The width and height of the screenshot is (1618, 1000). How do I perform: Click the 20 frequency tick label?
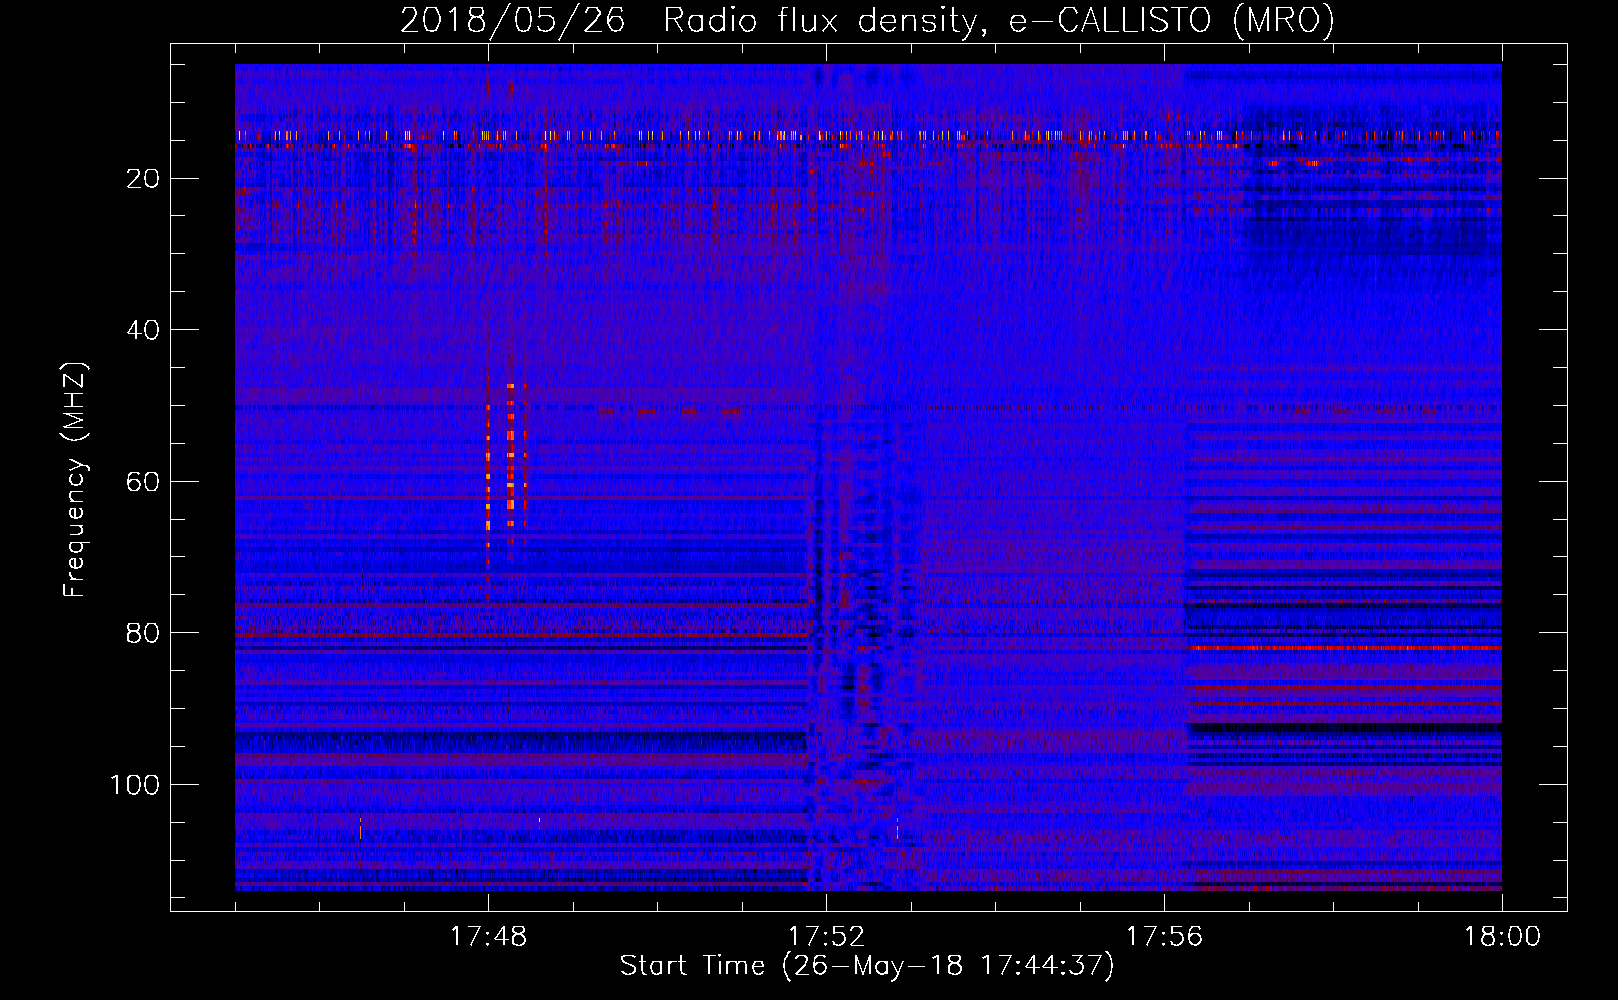pyautogui.click(x=143, y=179)
